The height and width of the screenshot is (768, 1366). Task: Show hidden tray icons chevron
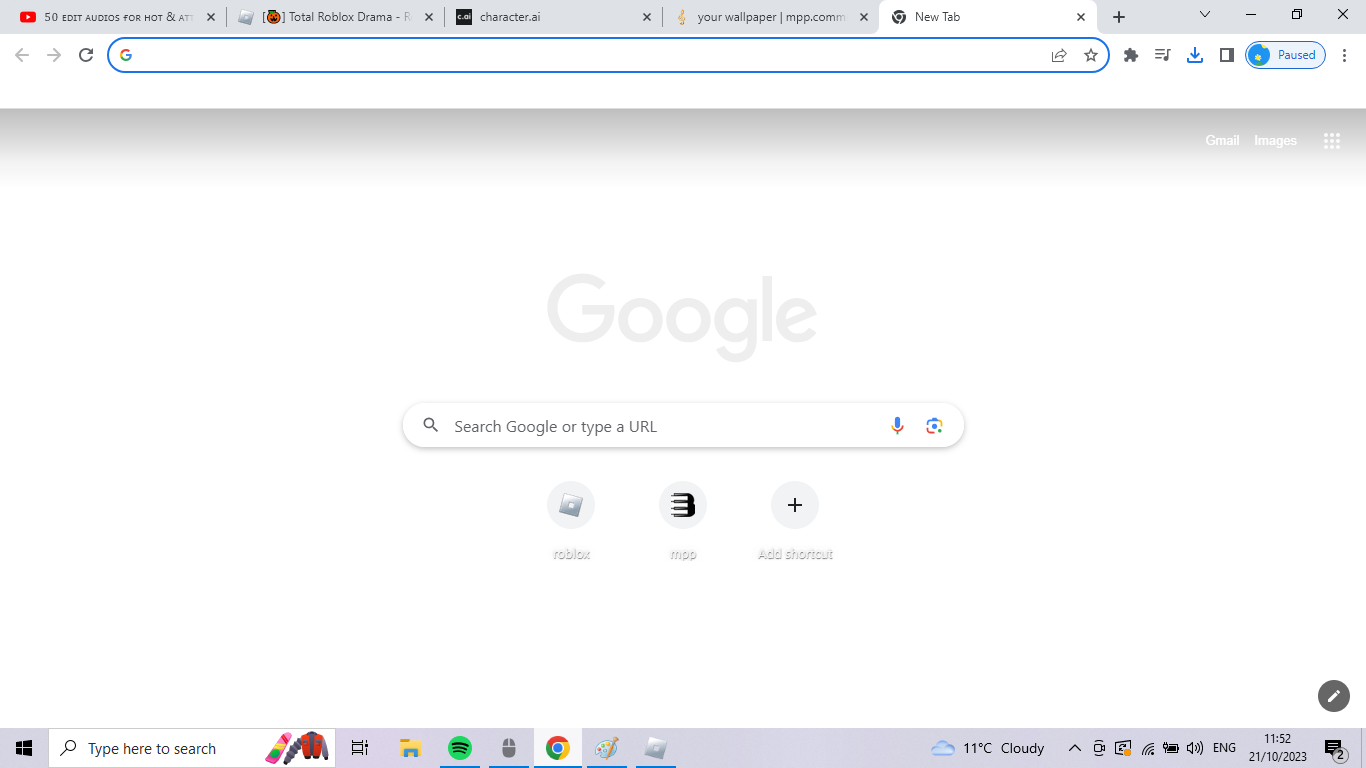point(1075,748)
